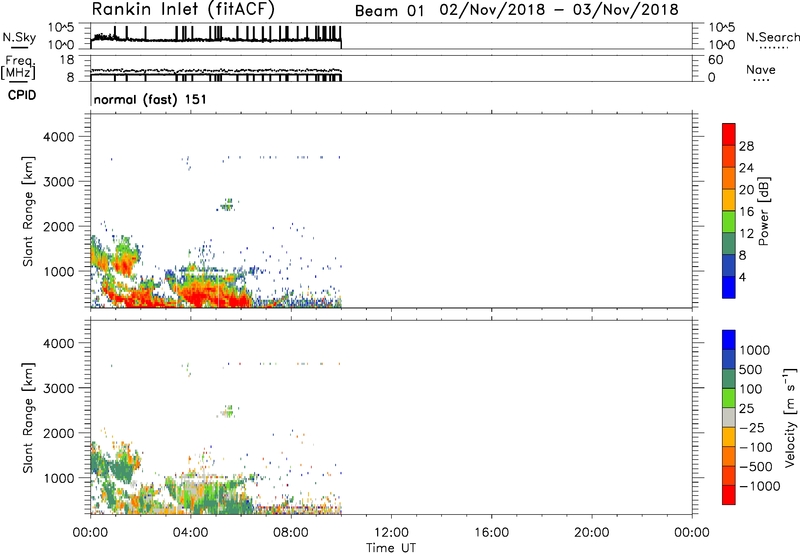
Task: Click the 'Velocity [m s-1]' colorbar label
Action: coord(790,417)
